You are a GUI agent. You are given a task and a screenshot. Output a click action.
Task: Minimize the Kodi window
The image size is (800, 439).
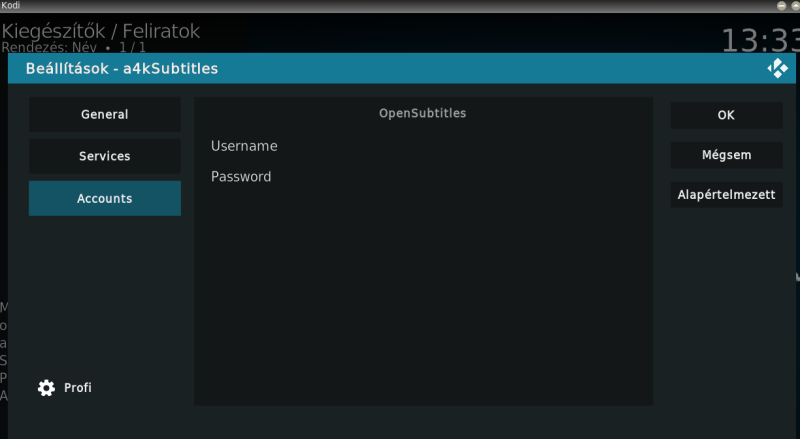(782, 6)
